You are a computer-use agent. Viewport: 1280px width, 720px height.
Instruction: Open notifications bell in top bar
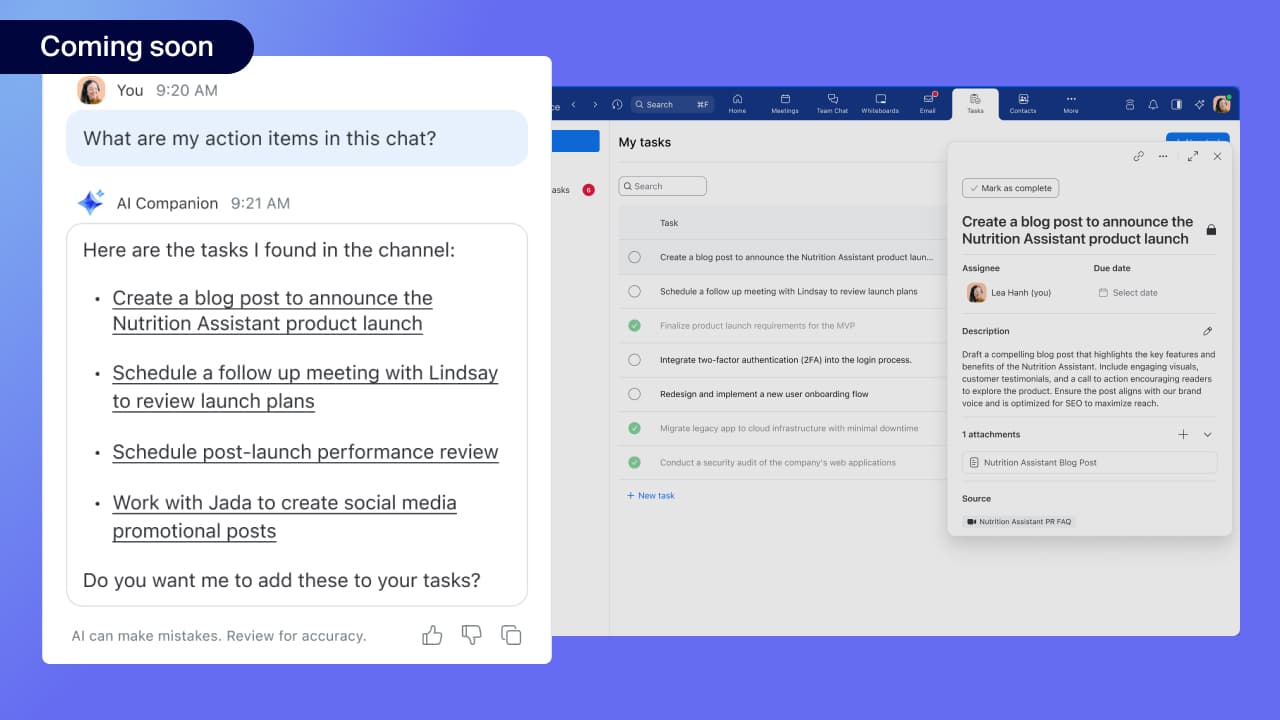pos(1153,104)
